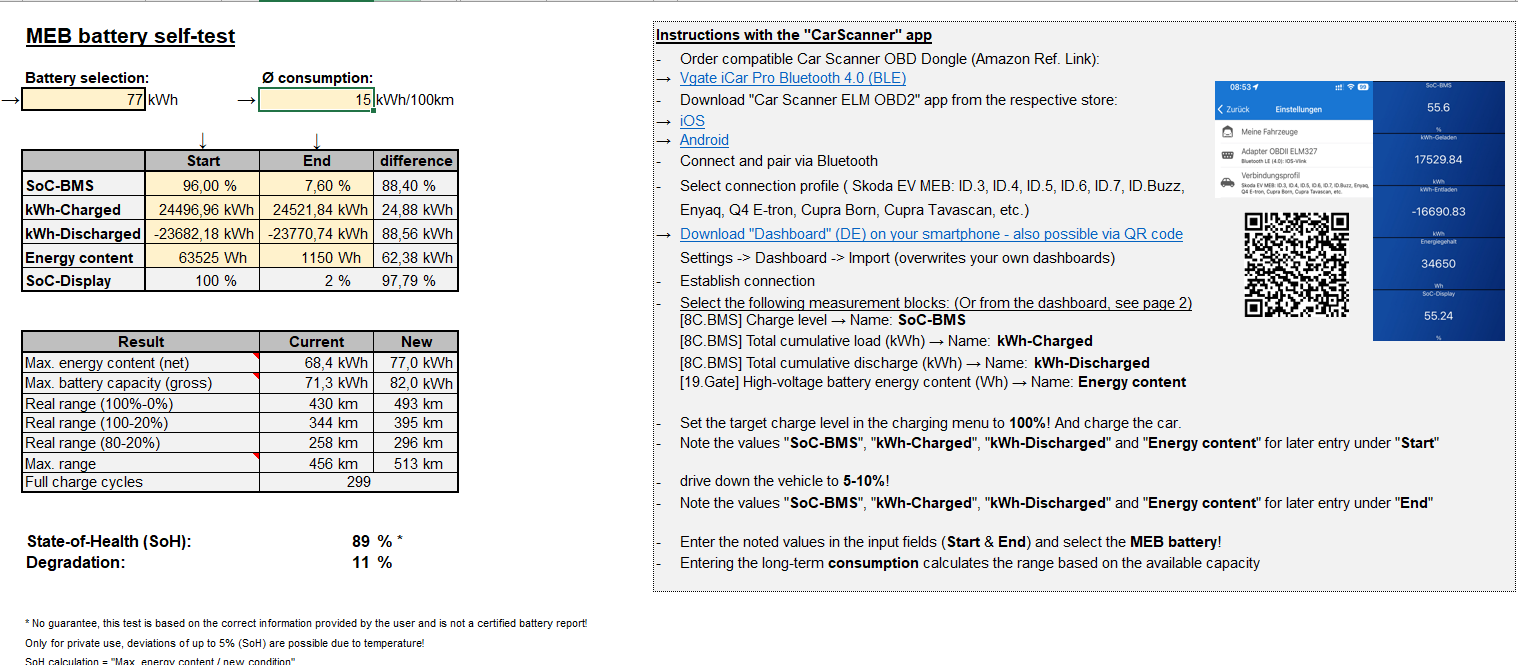The height and width of the screenshot is (665, 1518).
Task: Click the "MEB battery self-test" title
Action: click(131, 37)
